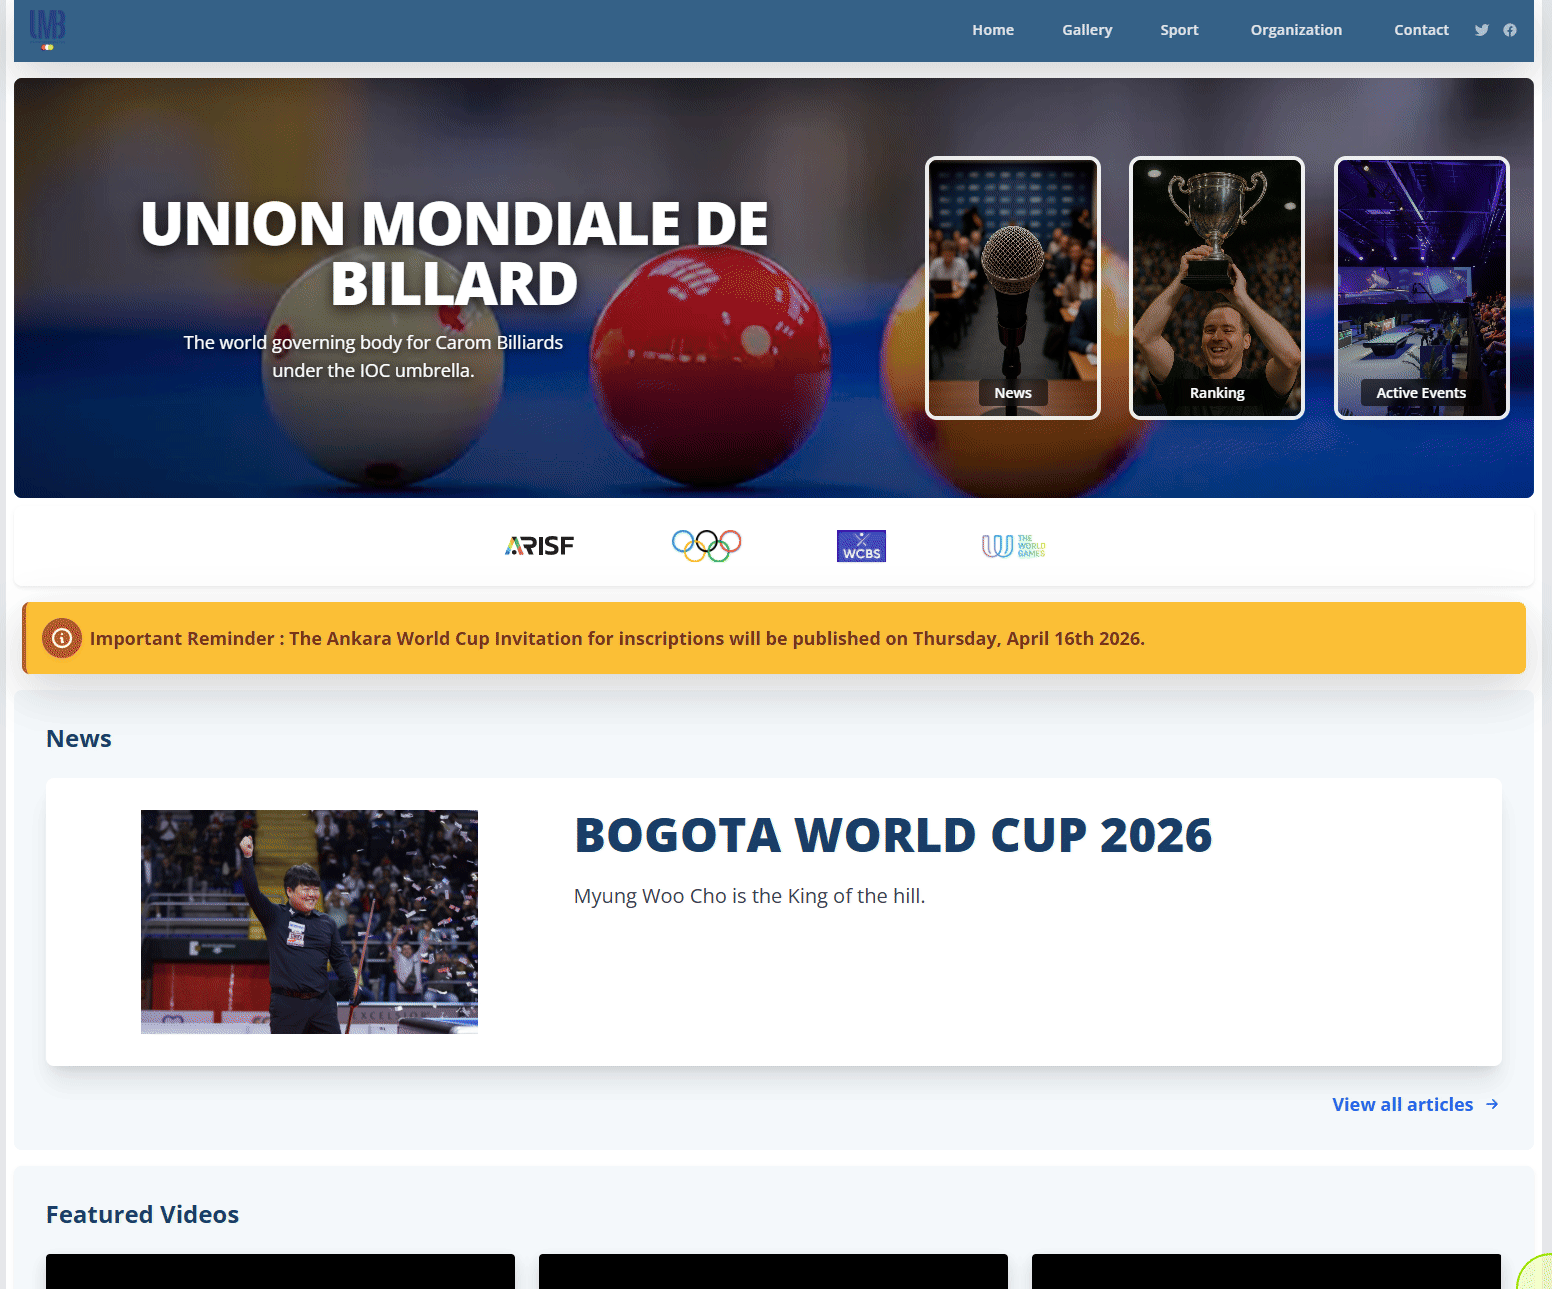The width and height of the screenshot is (1552, 1289).
Task: Click the info icon in reminder banner
Action: (62, 638)
